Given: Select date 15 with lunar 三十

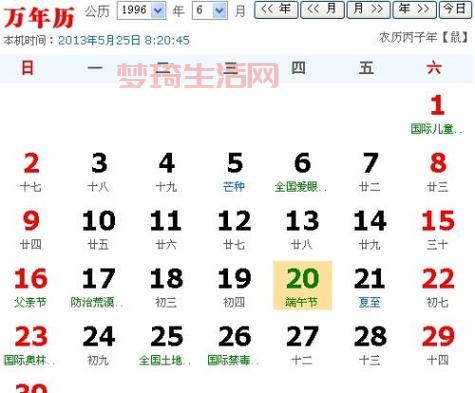Looking at the screenshot, I should click(438, 230).
